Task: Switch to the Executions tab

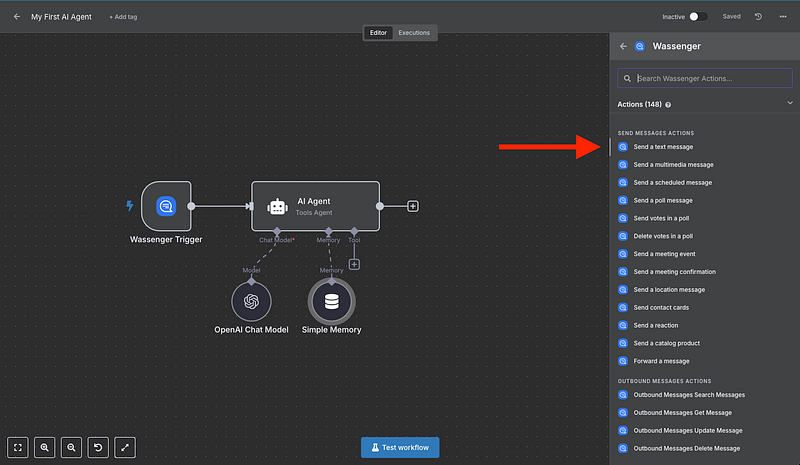Action: pyautogui.click(x=414, y=33)
